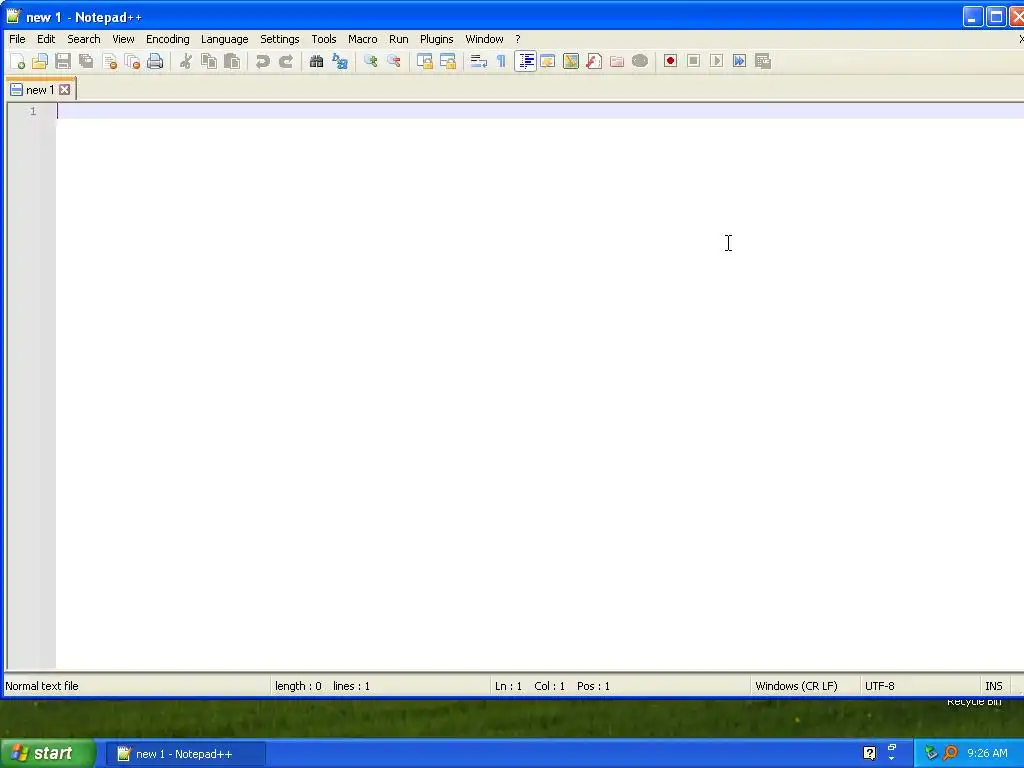1024x768 pixels.
Task: Click the Cut scissors icon
Action: (x=186, y=61)
